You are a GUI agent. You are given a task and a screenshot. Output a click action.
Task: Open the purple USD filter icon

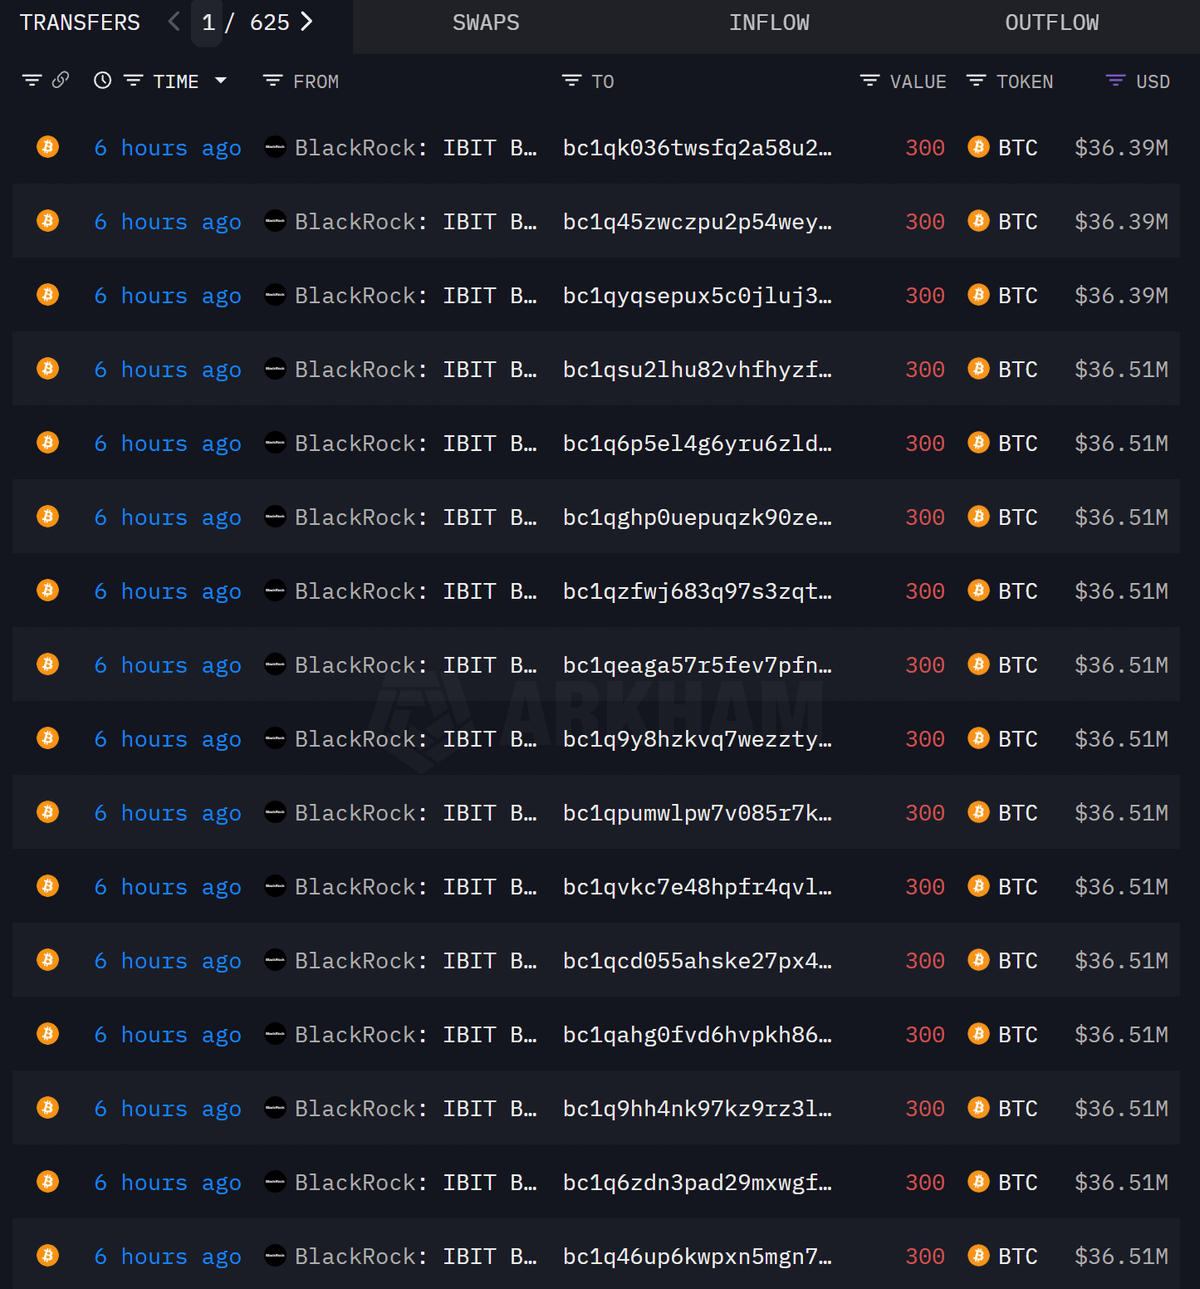(1115, 81)
